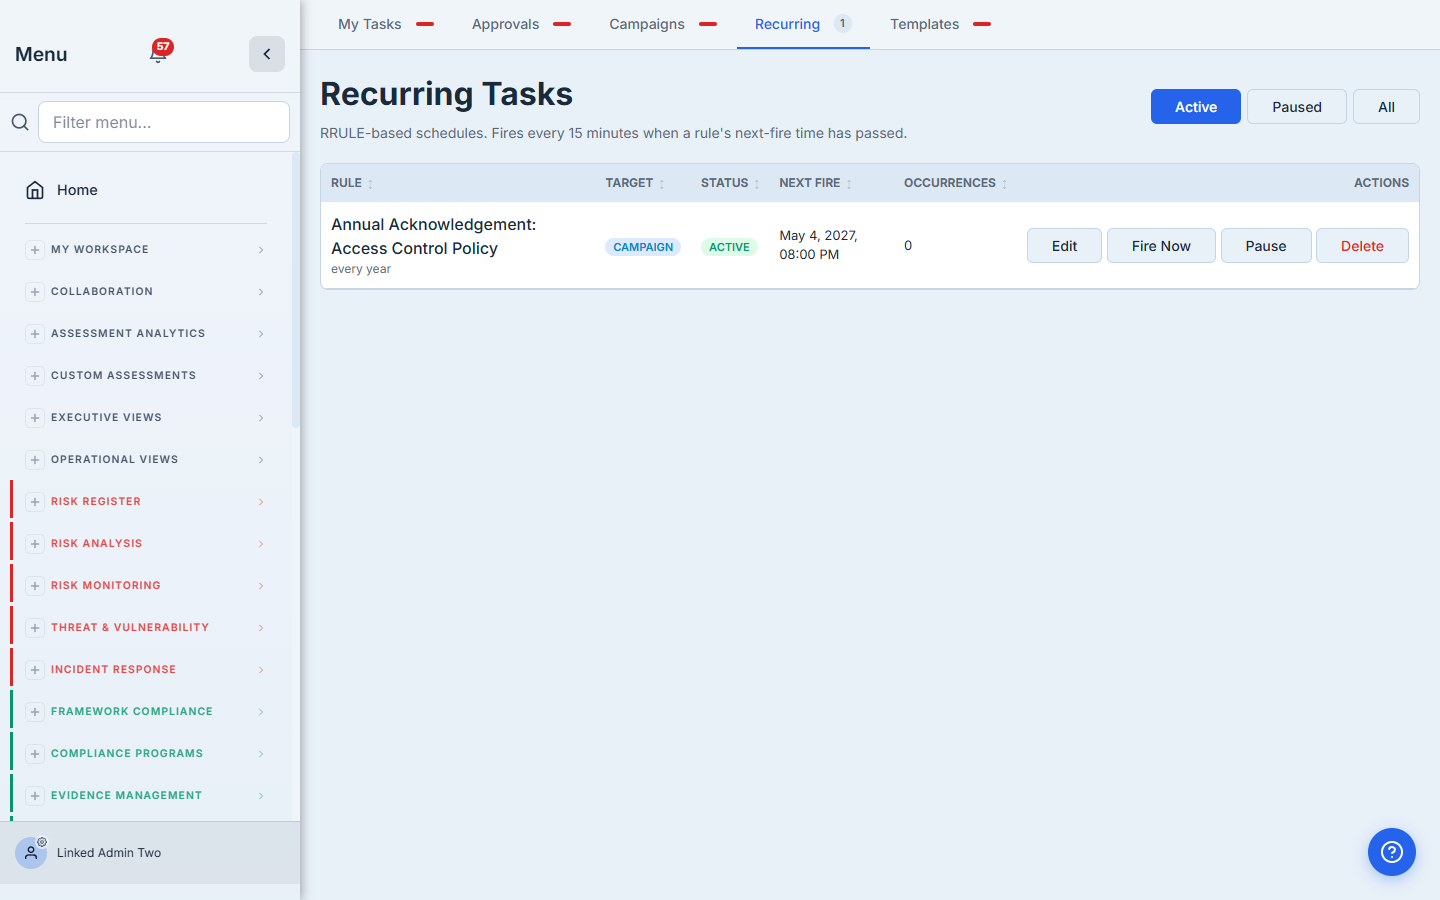Switch to the Campaigns tab
The height and width of the screenshot is (900, 1440).
663,24
